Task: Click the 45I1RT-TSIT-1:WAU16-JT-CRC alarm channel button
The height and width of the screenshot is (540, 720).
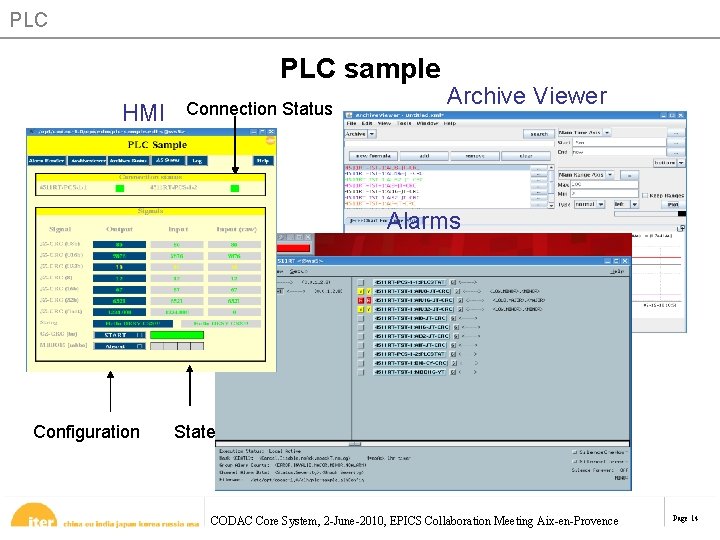Action: point(412,300)
